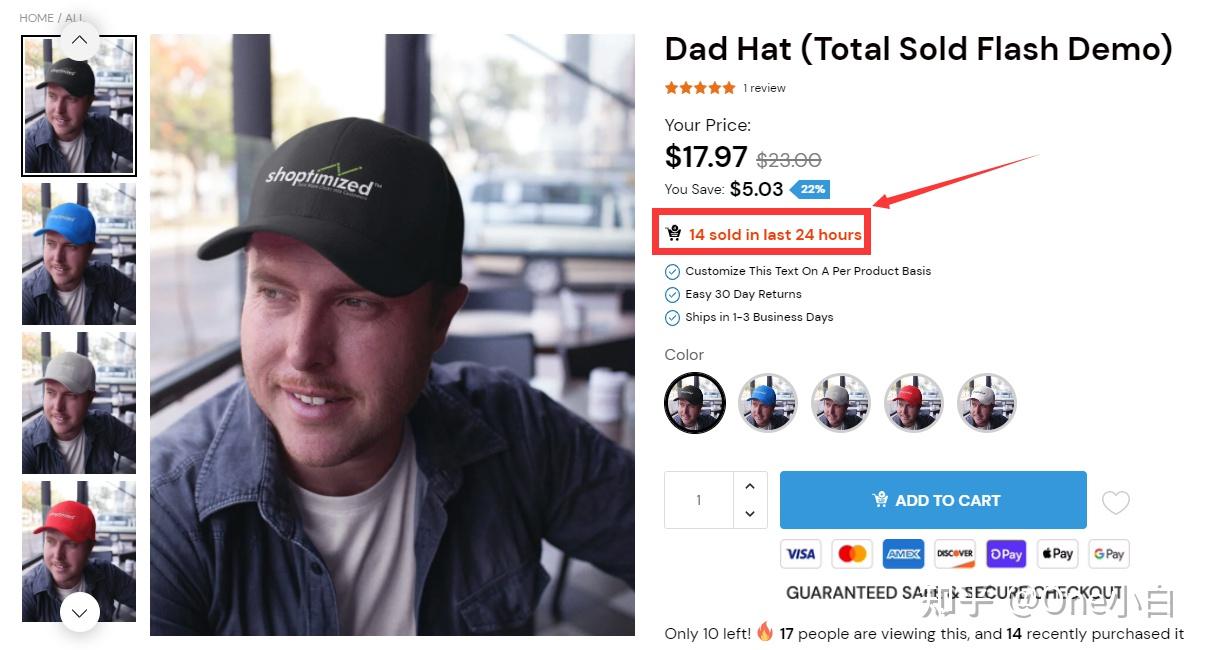Image resolution: width=1207 pixels, height=650 pixels.
Task: Click the quantity input field
Action: point(699,500)
